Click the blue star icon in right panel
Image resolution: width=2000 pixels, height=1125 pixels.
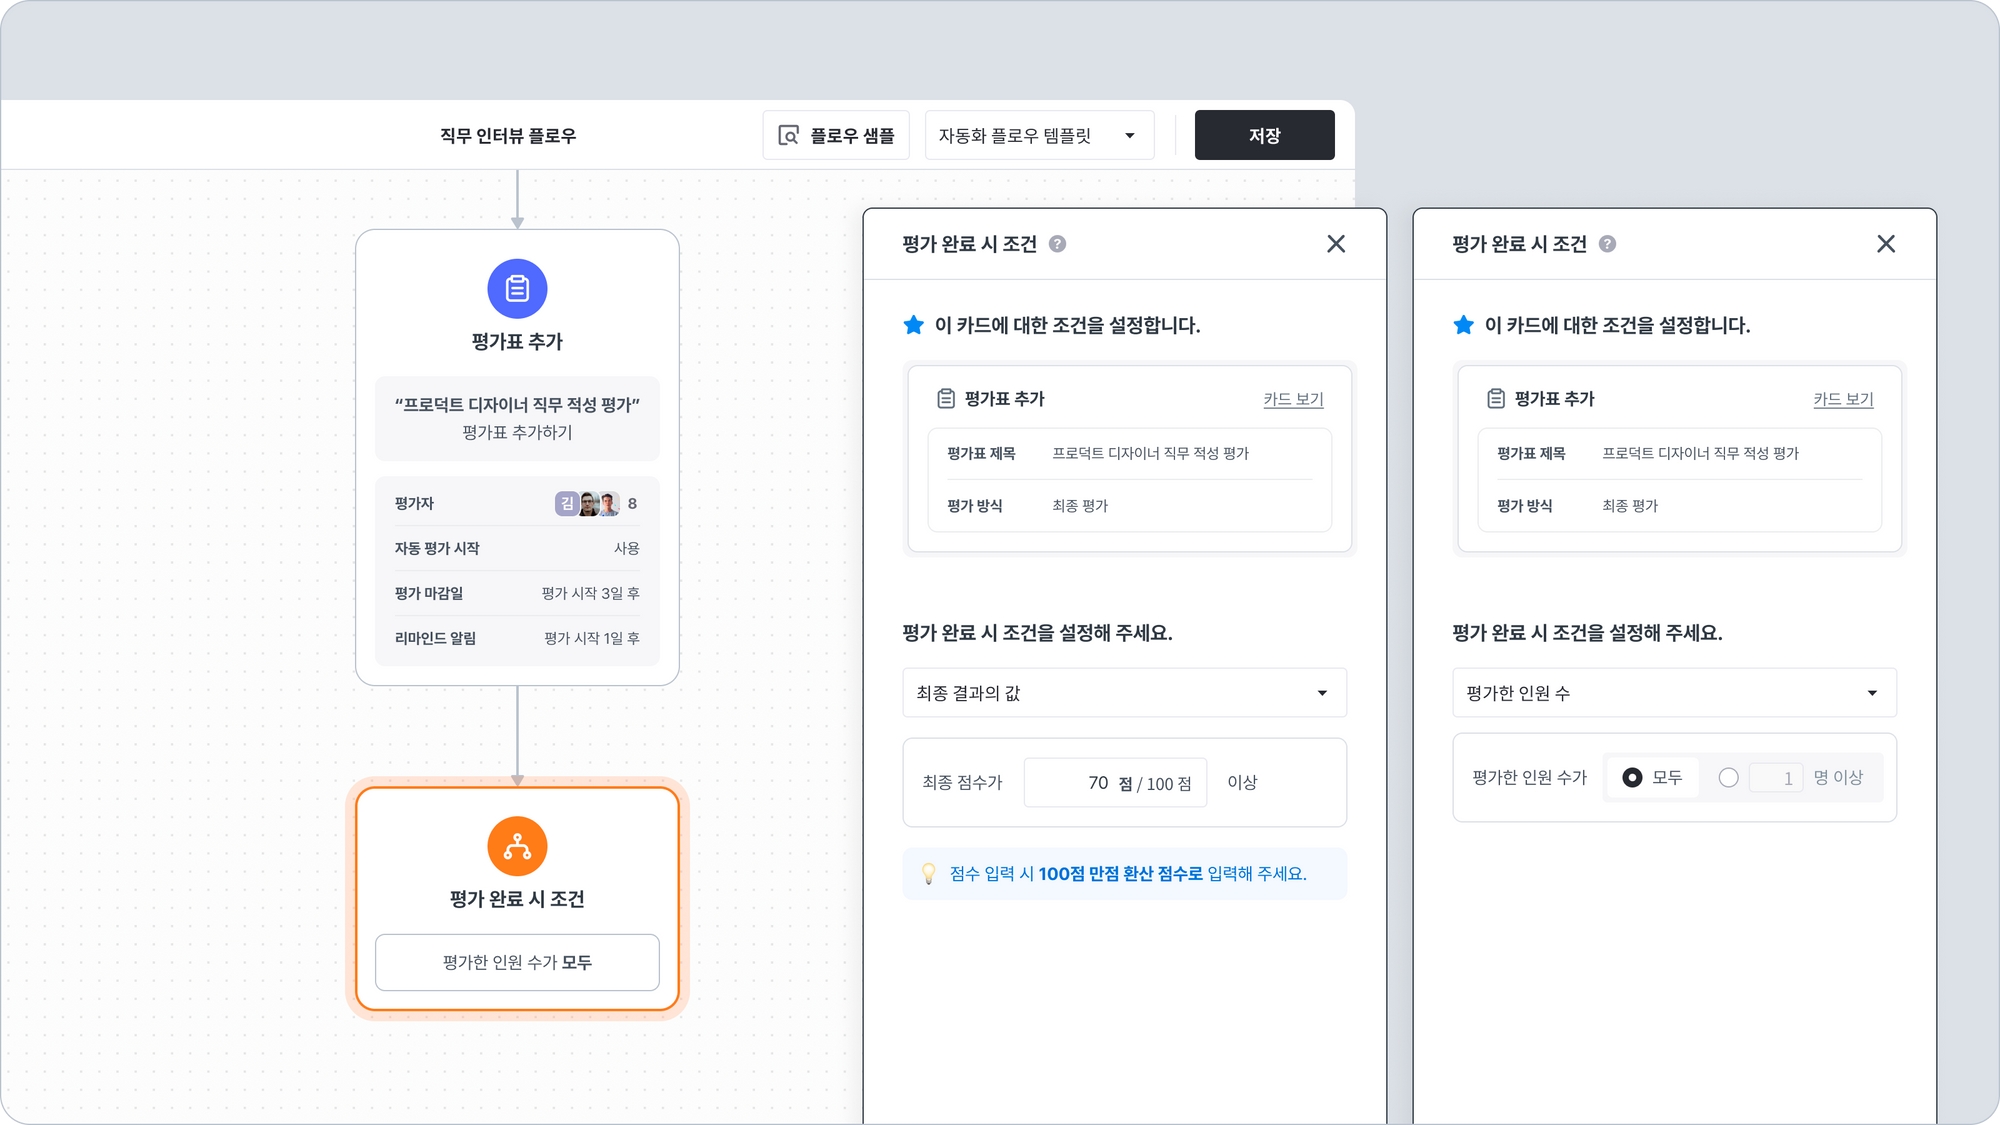coord(1463,325)
